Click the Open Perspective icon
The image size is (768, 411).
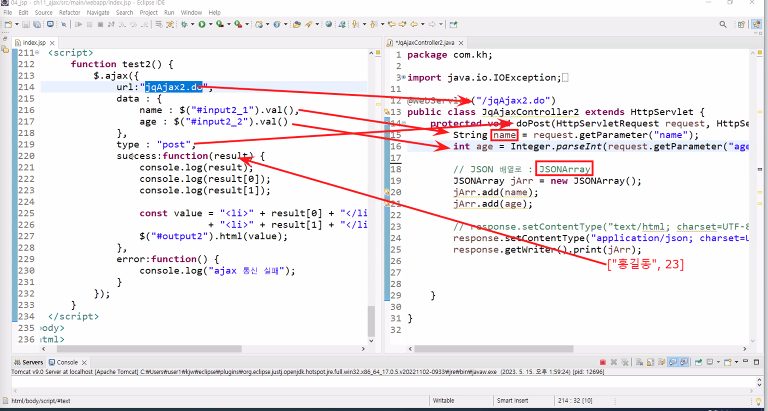coord(742,24)
